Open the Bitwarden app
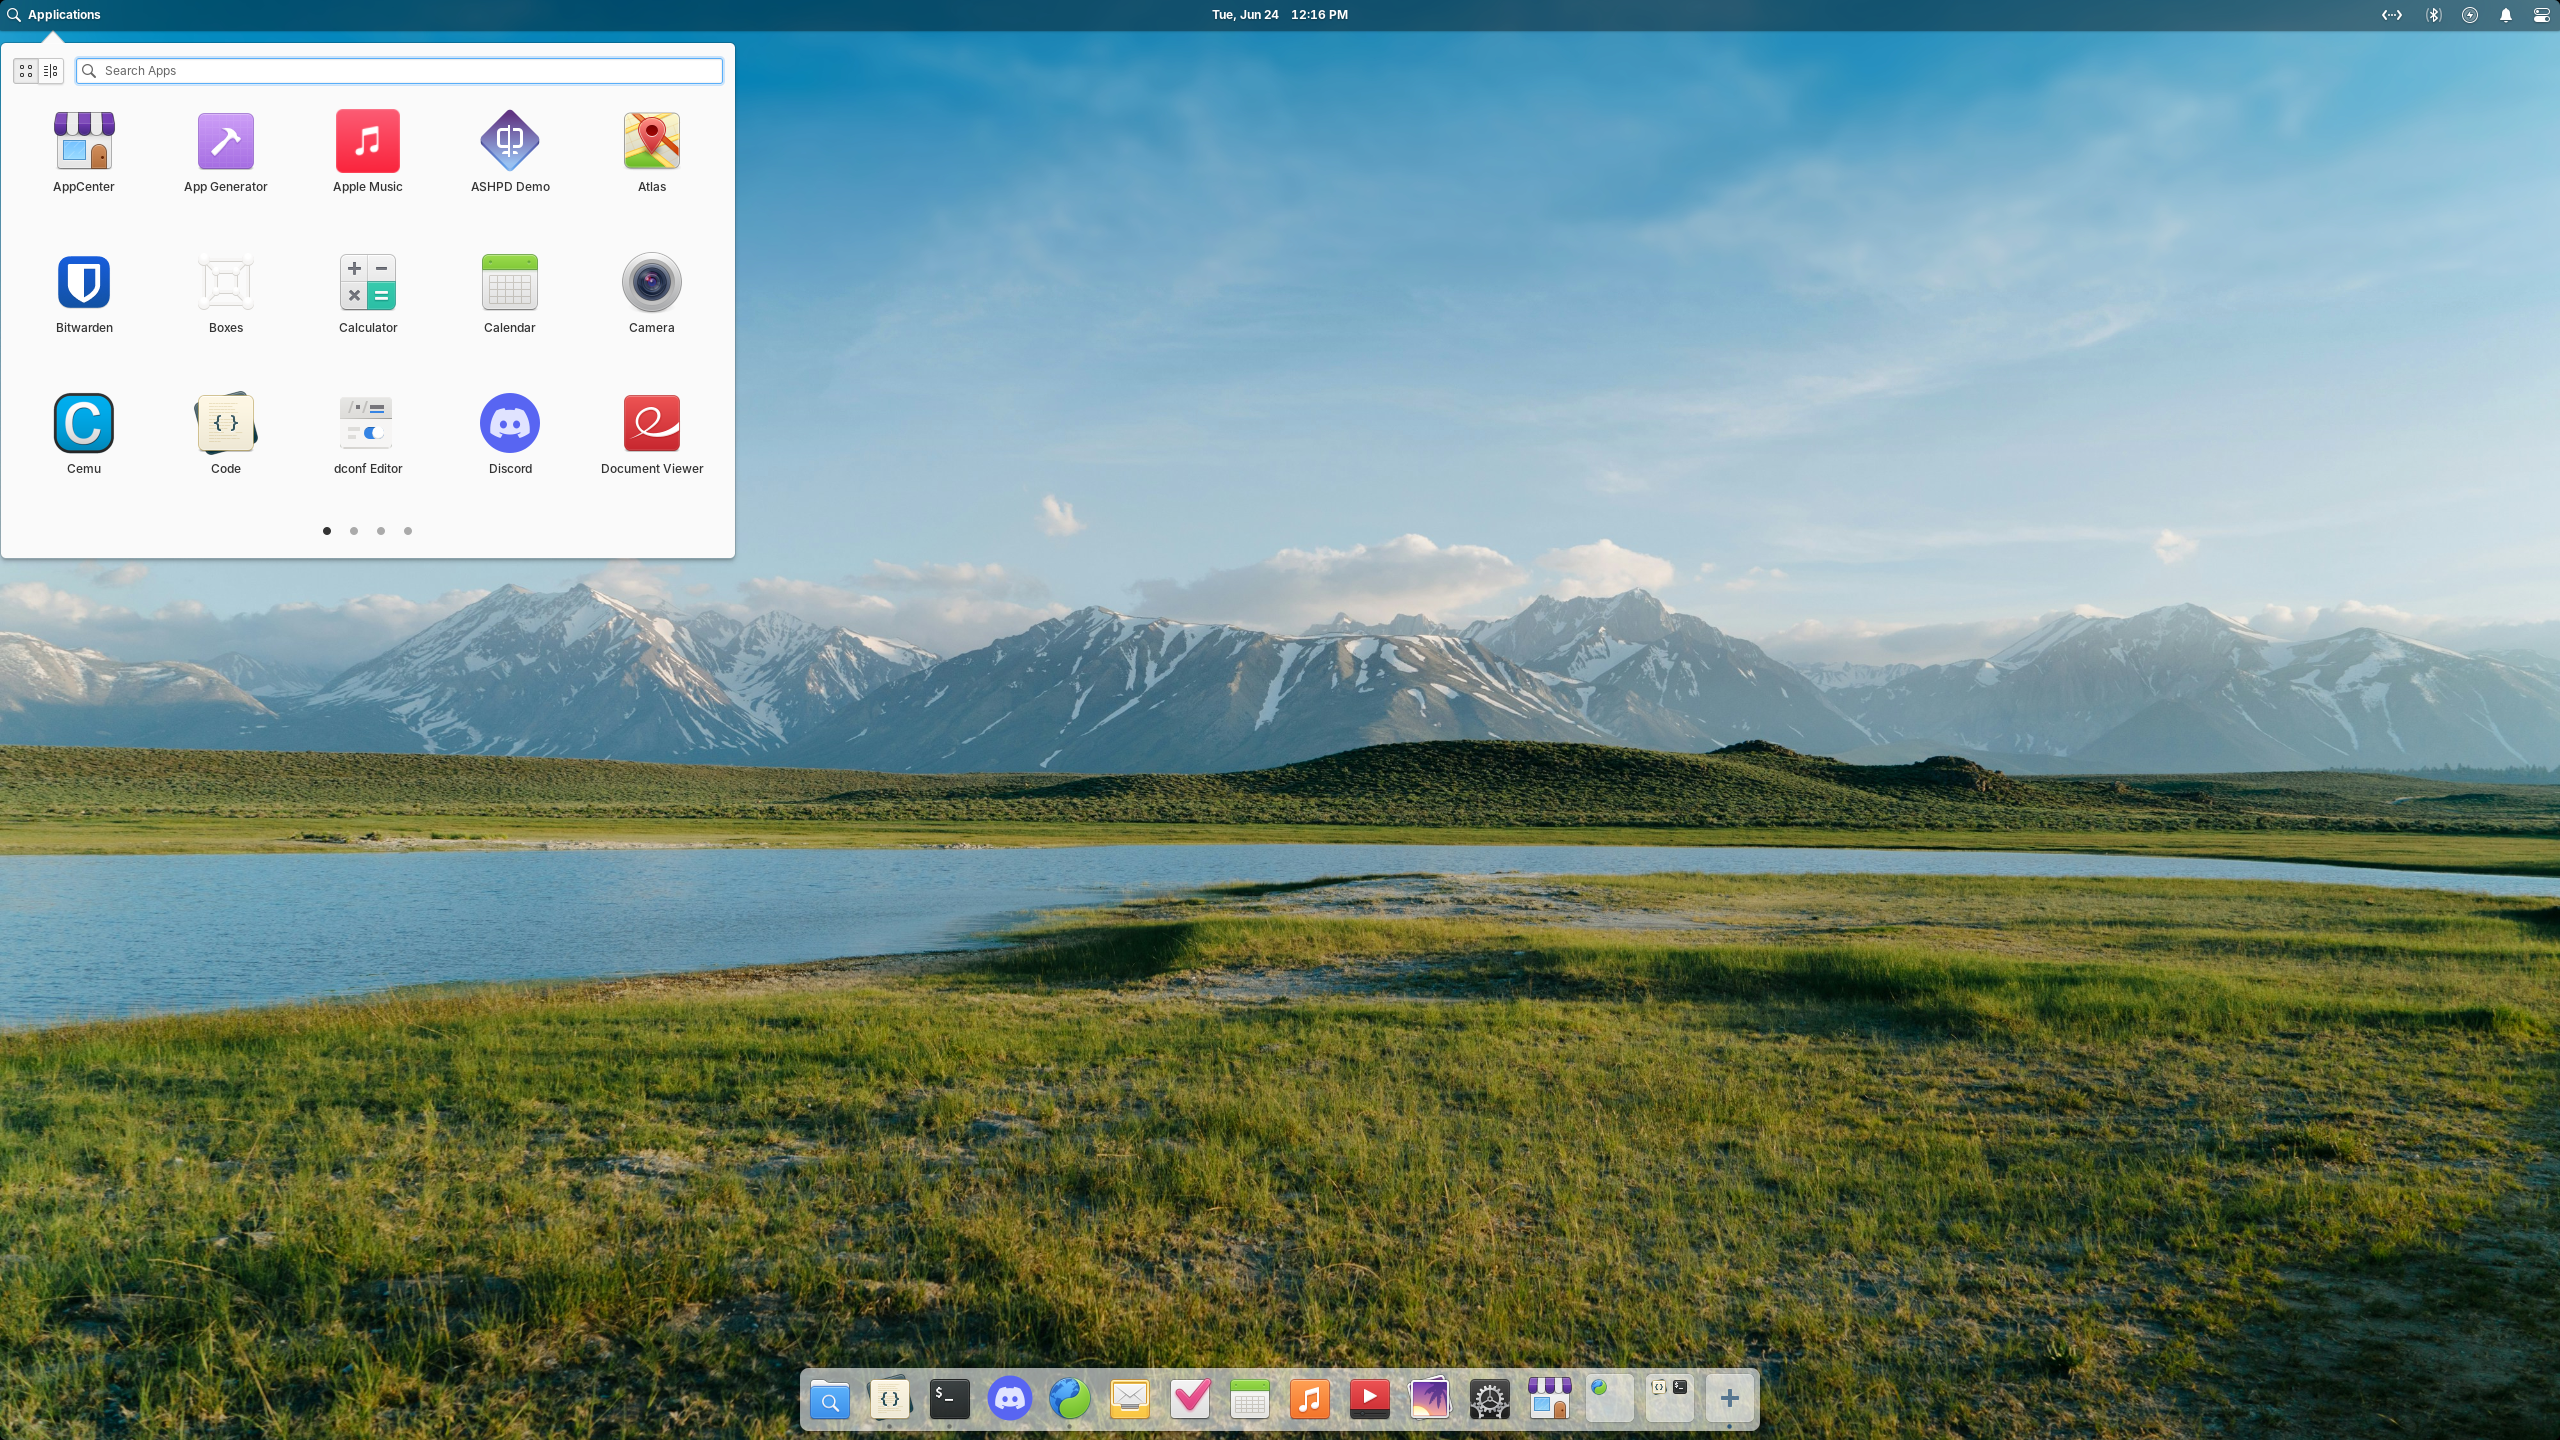The height and width of the screenshot is (1440, 2560). (84, 283)
